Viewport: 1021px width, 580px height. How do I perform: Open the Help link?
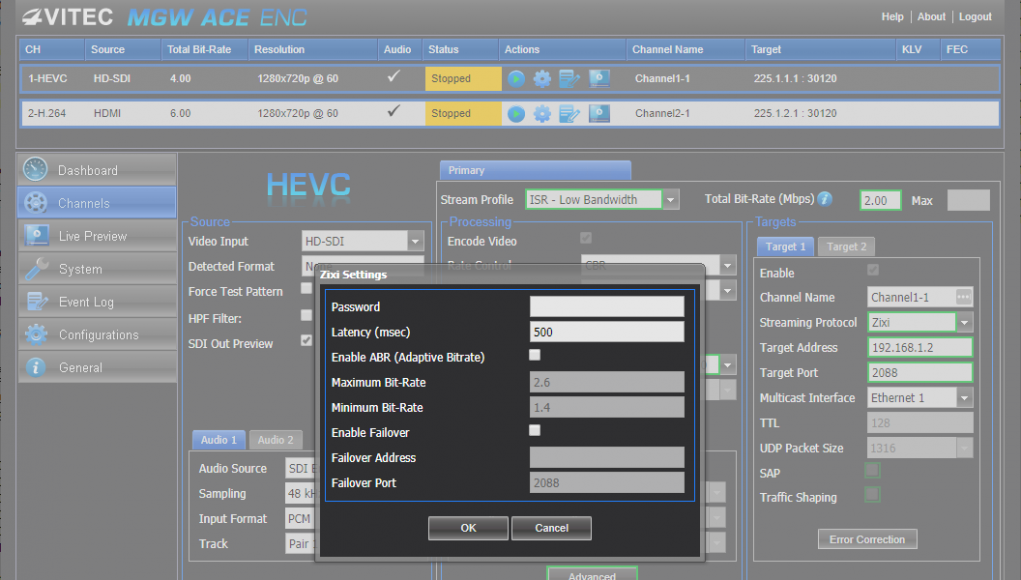tap(892, 17)
